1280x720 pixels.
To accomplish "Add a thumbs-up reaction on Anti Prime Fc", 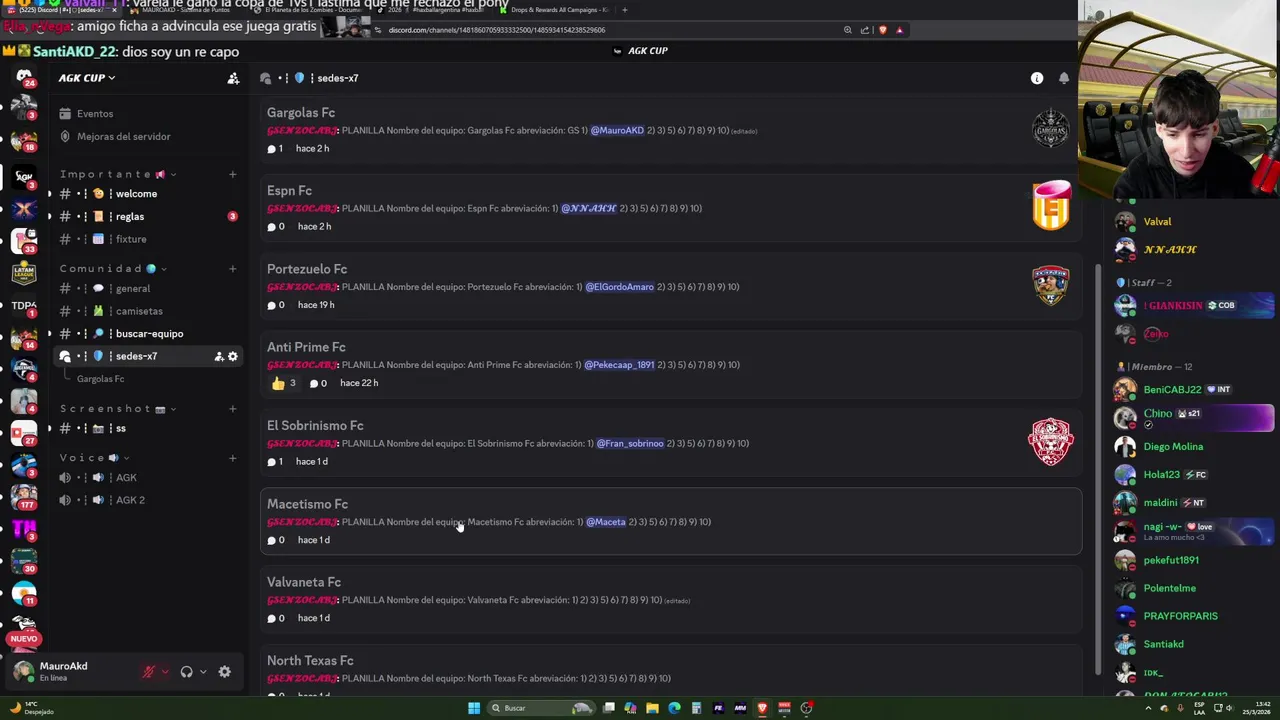I will tap(284, 383).
